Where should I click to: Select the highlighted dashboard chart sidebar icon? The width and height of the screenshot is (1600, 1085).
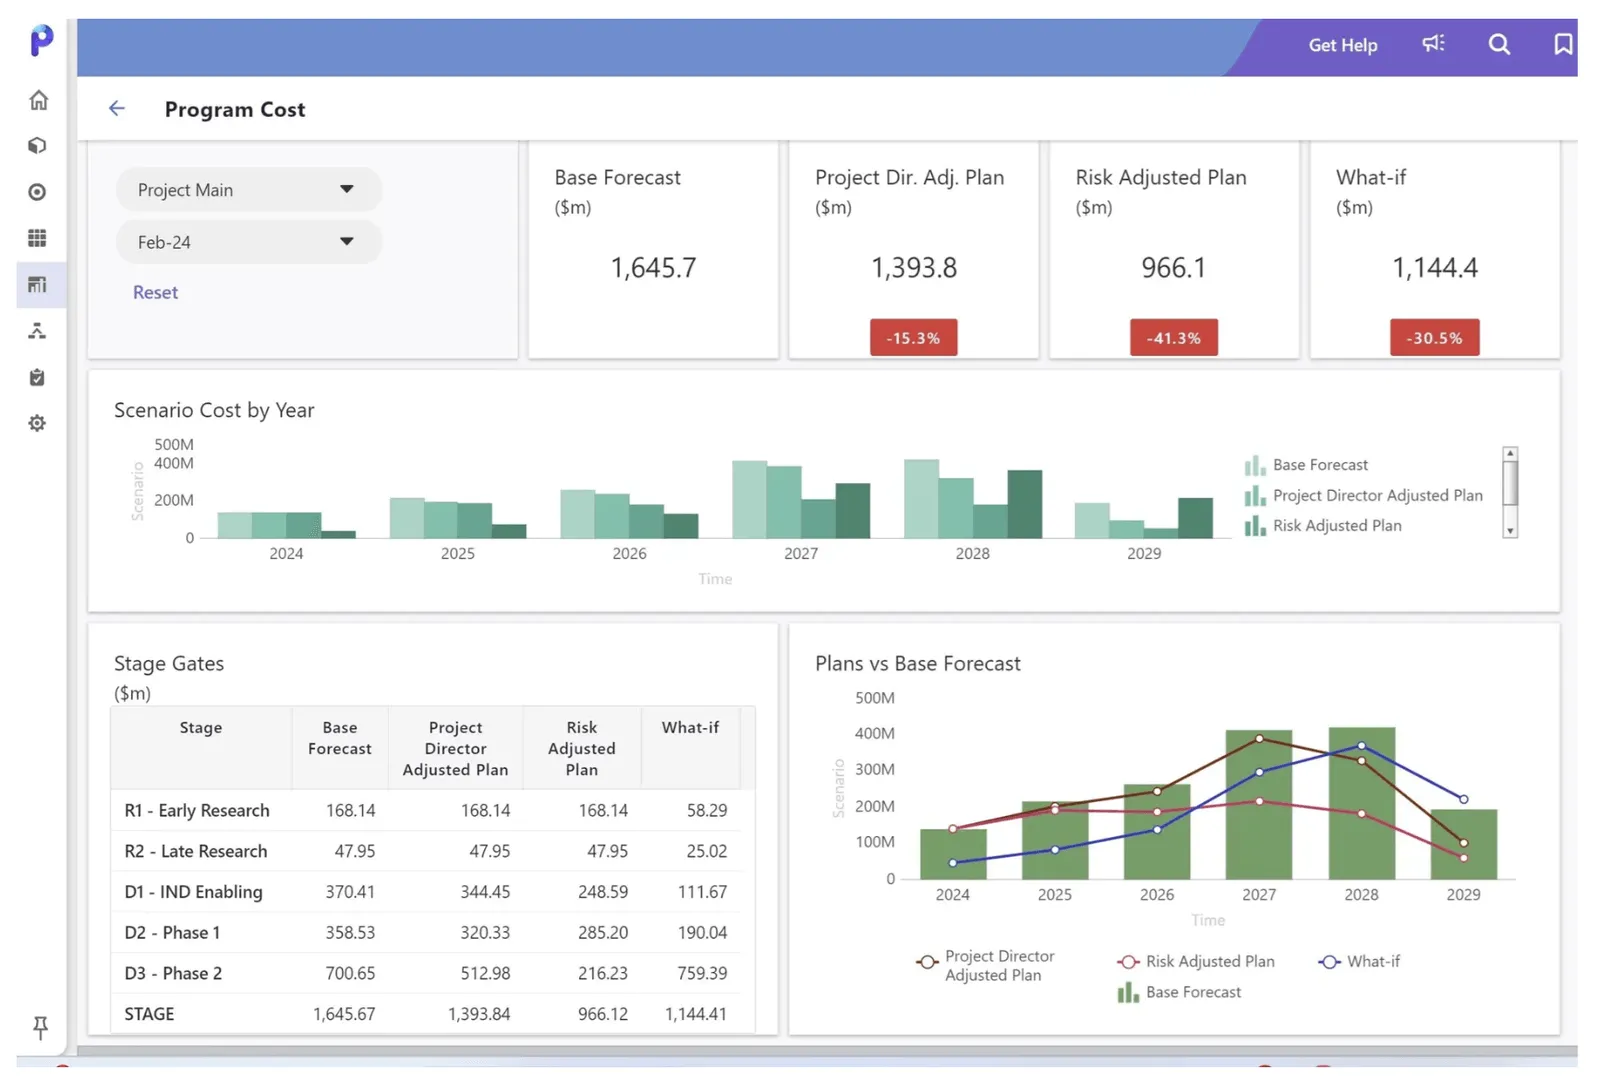point(37,285)
